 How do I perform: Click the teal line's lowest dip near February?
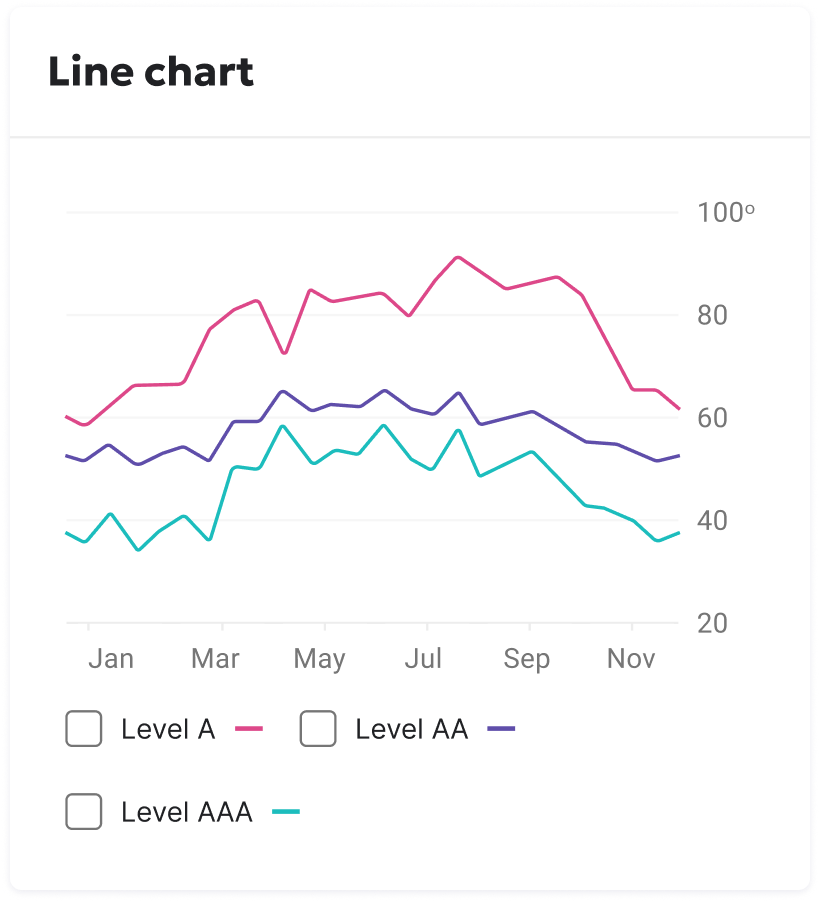click(x=140, y=550)
